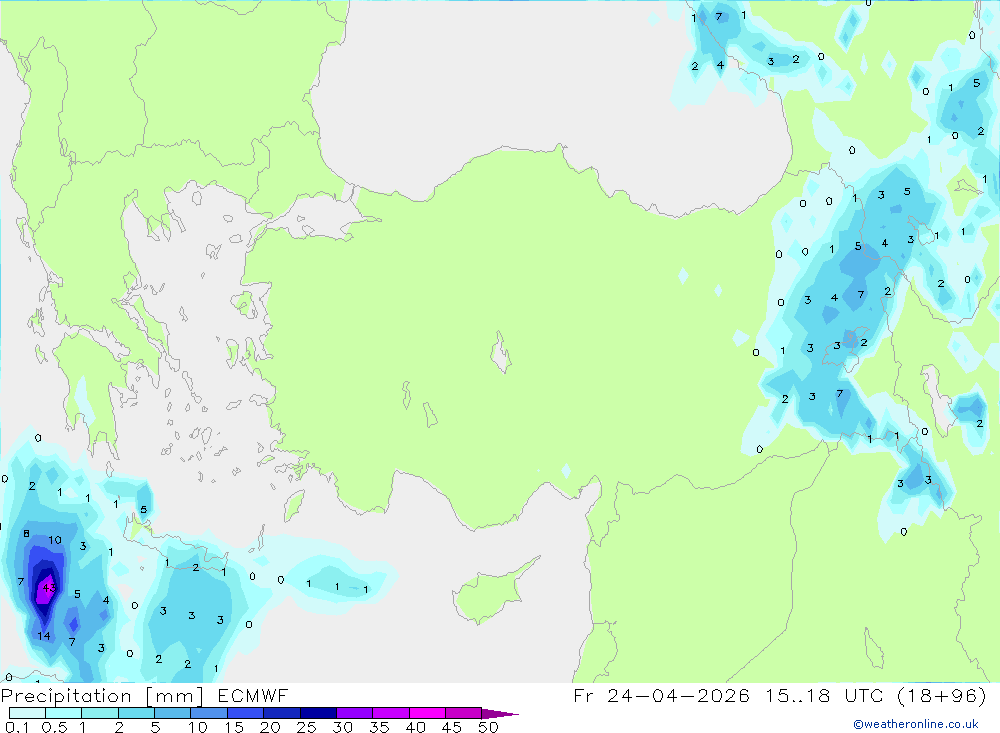Click the "43" precipitation value on map

(49, 588)
